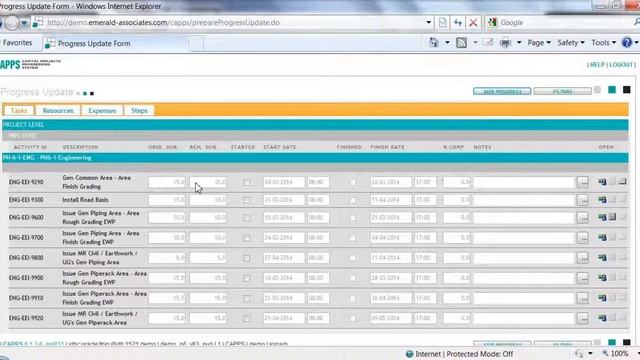
Task: Expand notes ellipsis button for ENG-EEI-9800
Action: pyautogui.click(x=583, y=258)
